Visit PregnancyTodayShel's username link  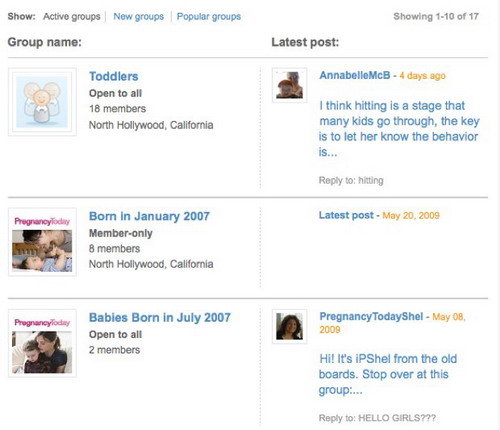tap(371, 316)
